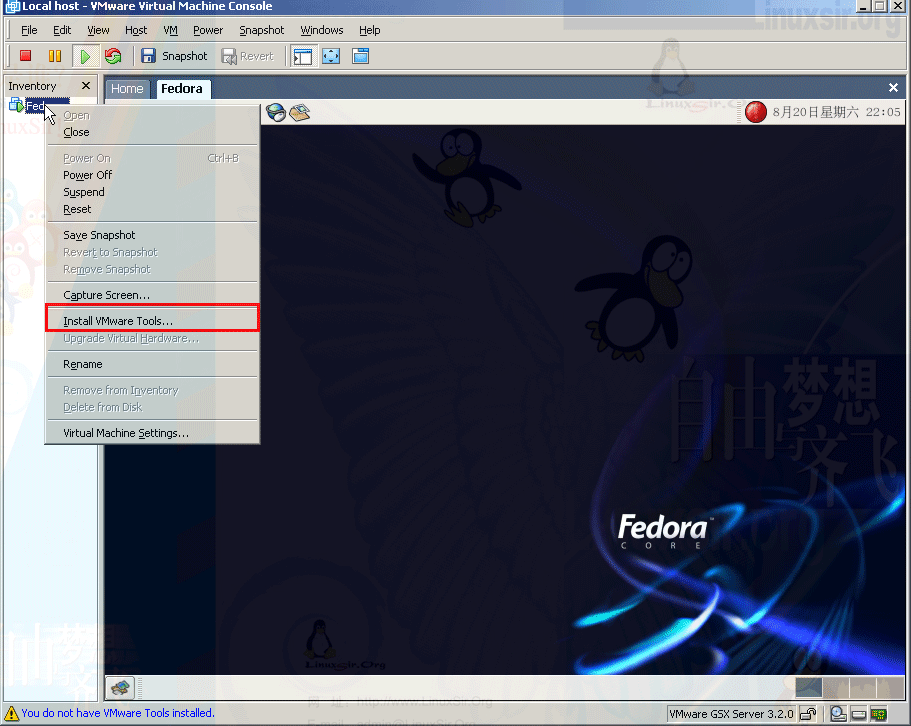Click the Revert toolbar button

click(248, 56)
